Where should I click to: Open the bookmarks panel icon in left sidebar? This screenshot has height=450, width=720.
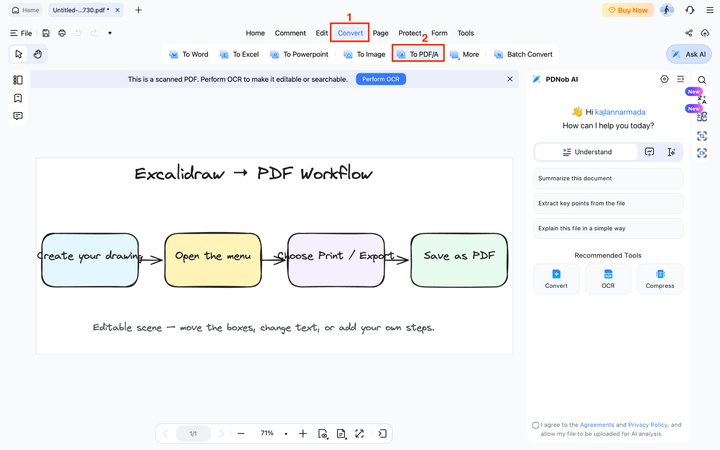coord(18,98)
